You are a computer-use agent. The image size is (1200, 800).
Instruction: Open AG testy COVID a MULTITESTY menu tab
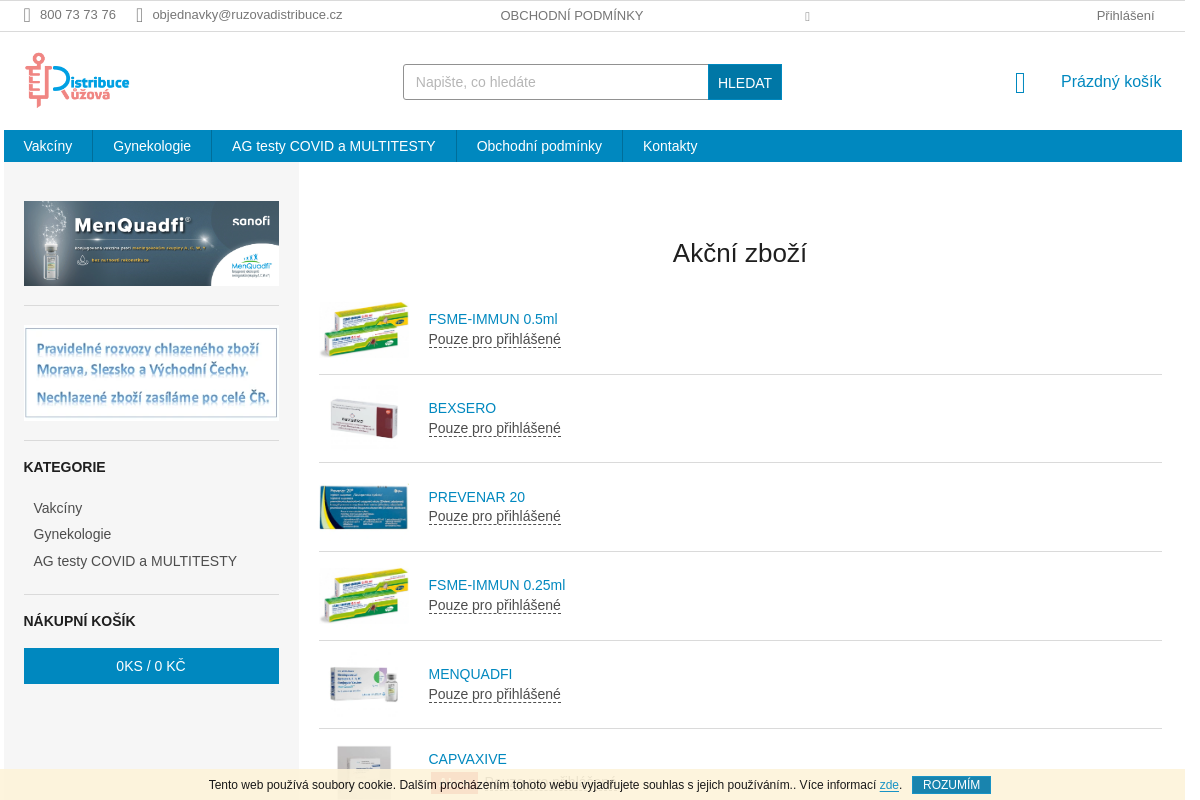334,146
